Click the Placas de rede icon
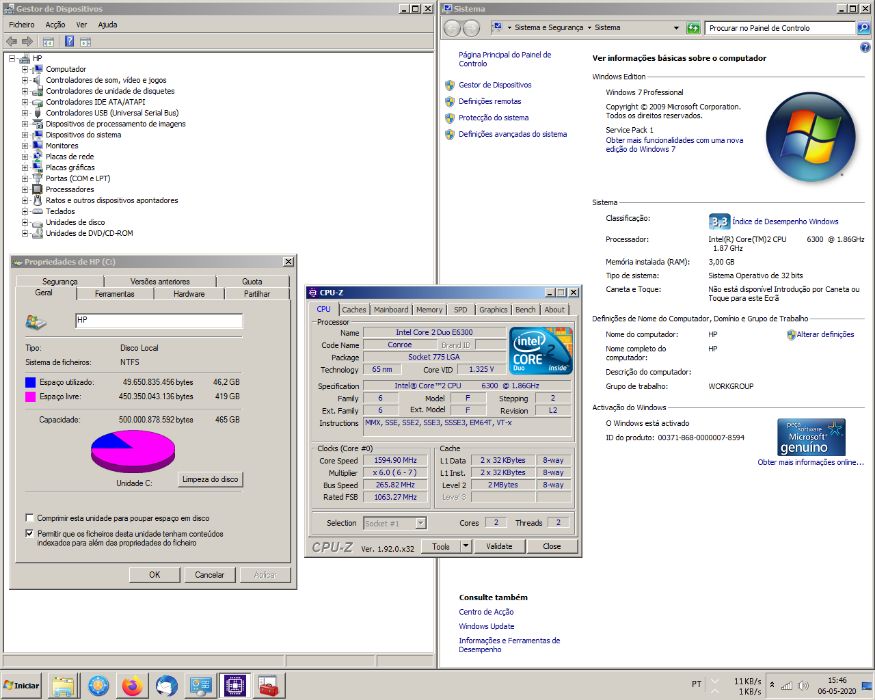This screenshot has height=700, width=875. tap(37, 156)
